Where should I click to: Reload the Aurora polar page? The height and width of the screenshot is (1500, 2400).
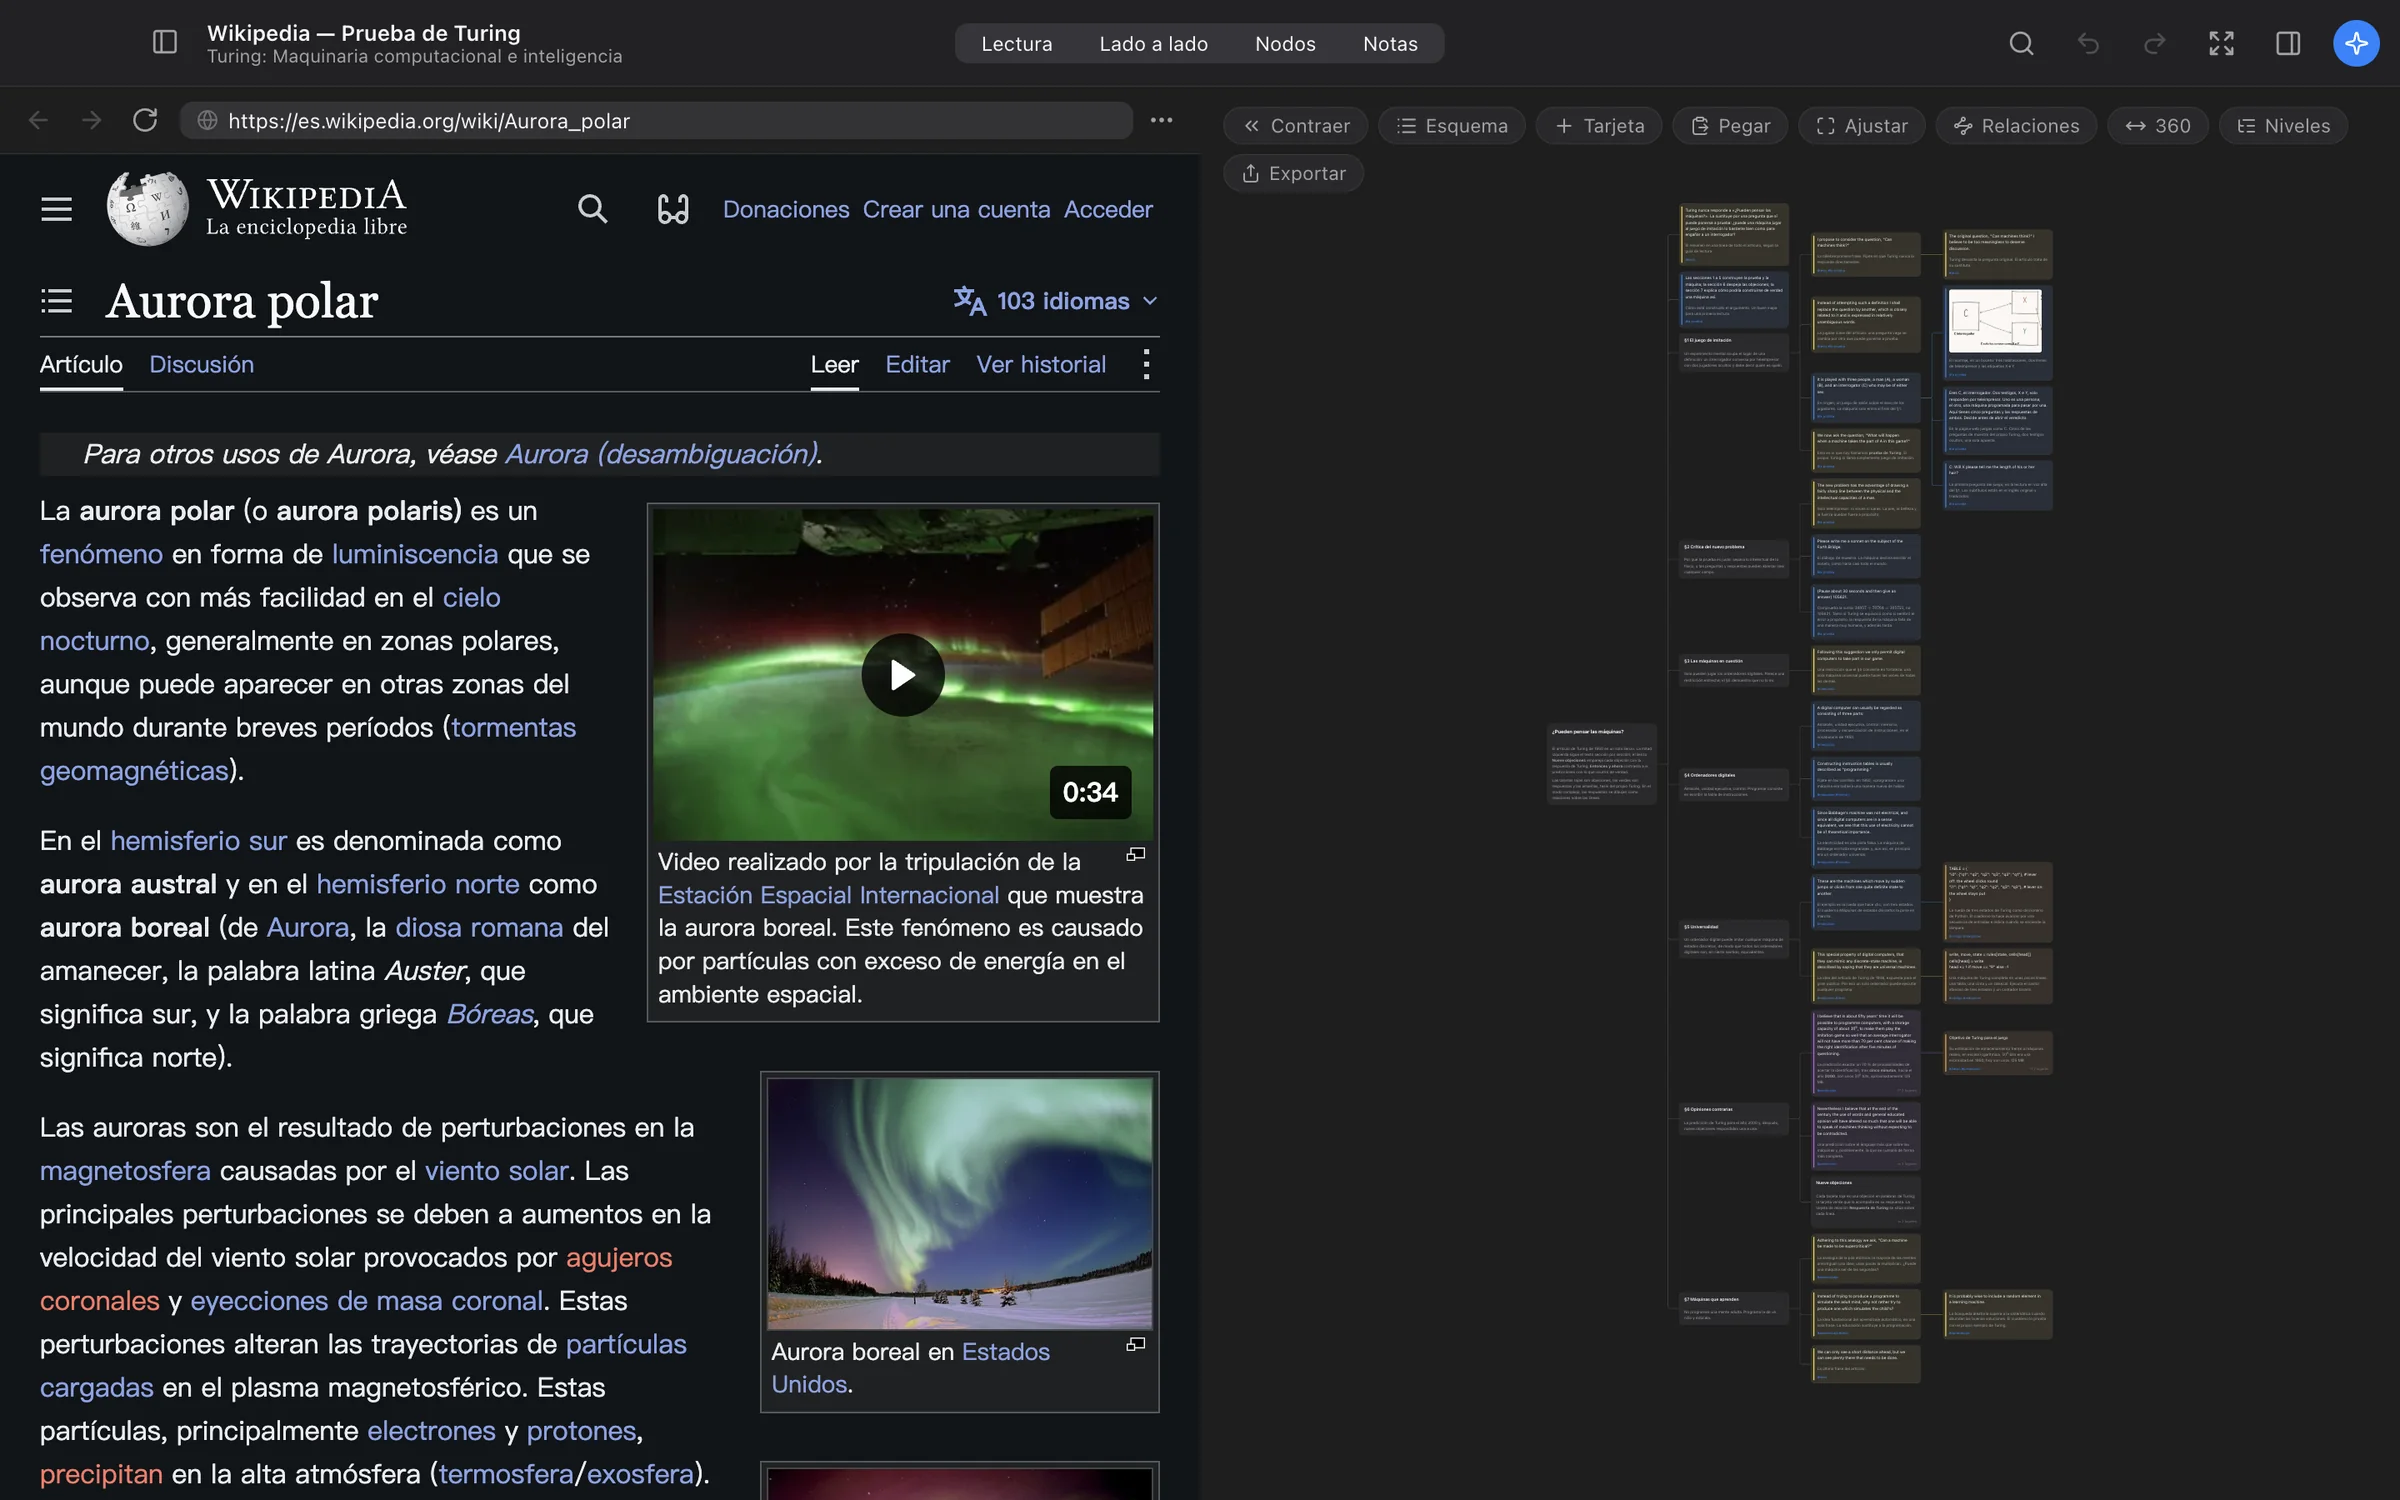point(145,120)
